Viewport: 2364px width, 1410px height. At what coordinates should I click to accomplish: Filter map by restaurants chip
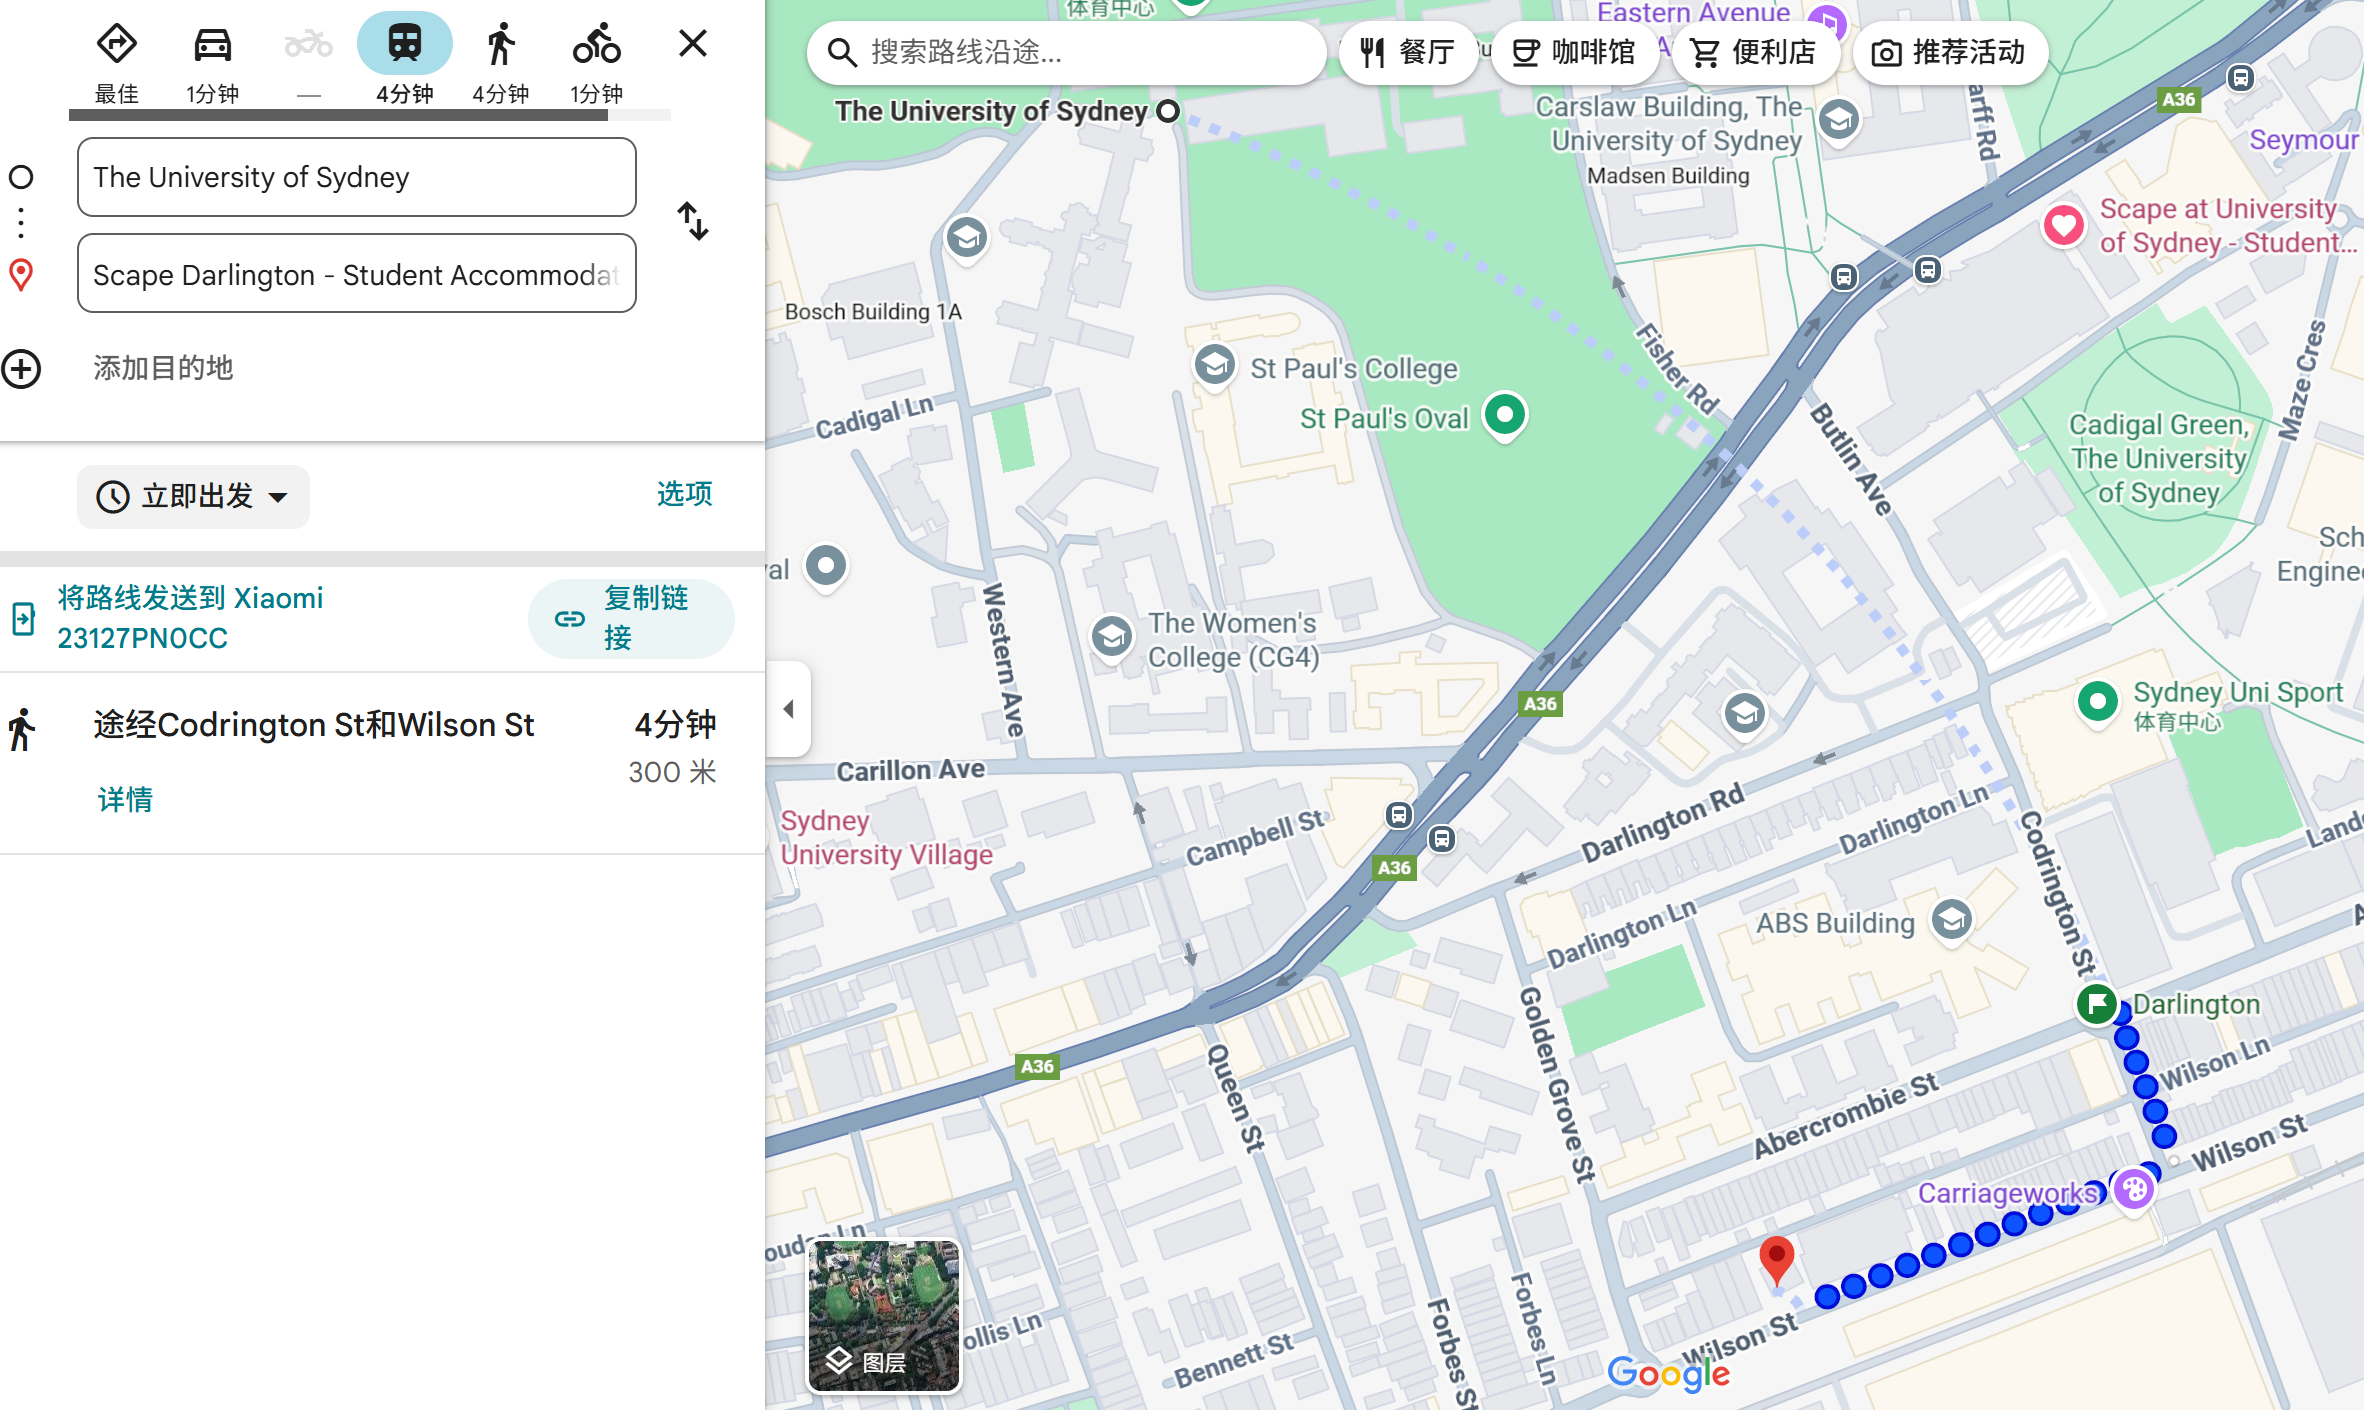(1408, 53)
